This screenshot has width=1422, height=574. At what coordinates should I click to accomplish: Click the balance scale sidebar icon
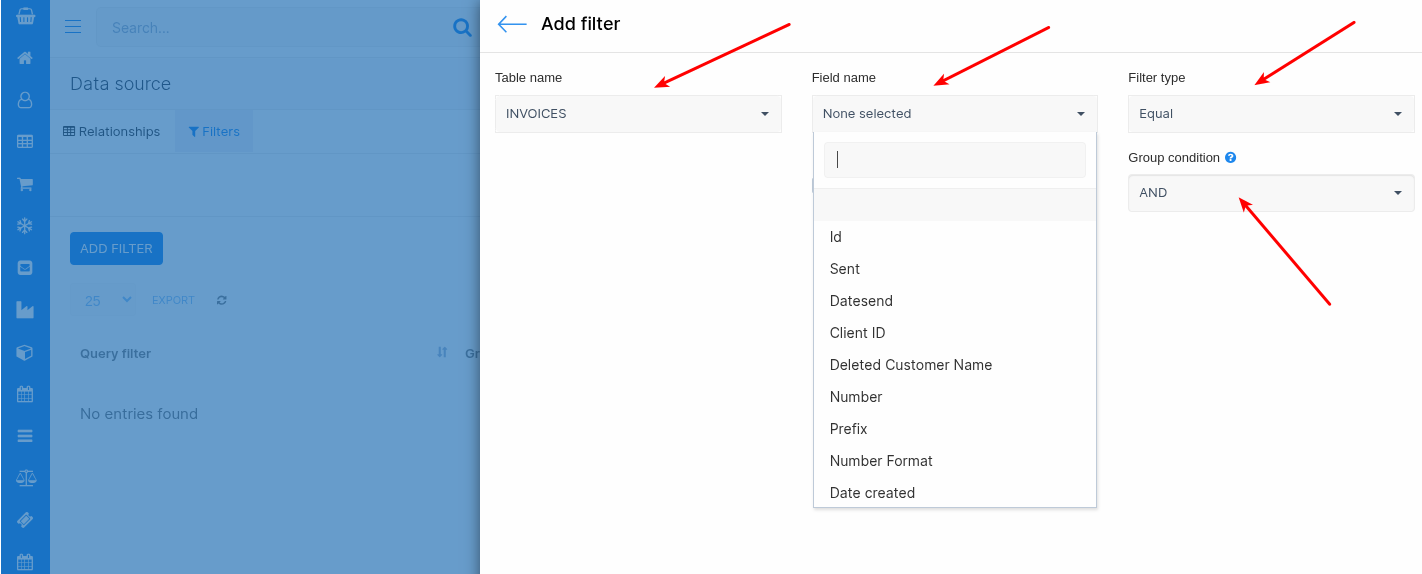click(25, 478)
